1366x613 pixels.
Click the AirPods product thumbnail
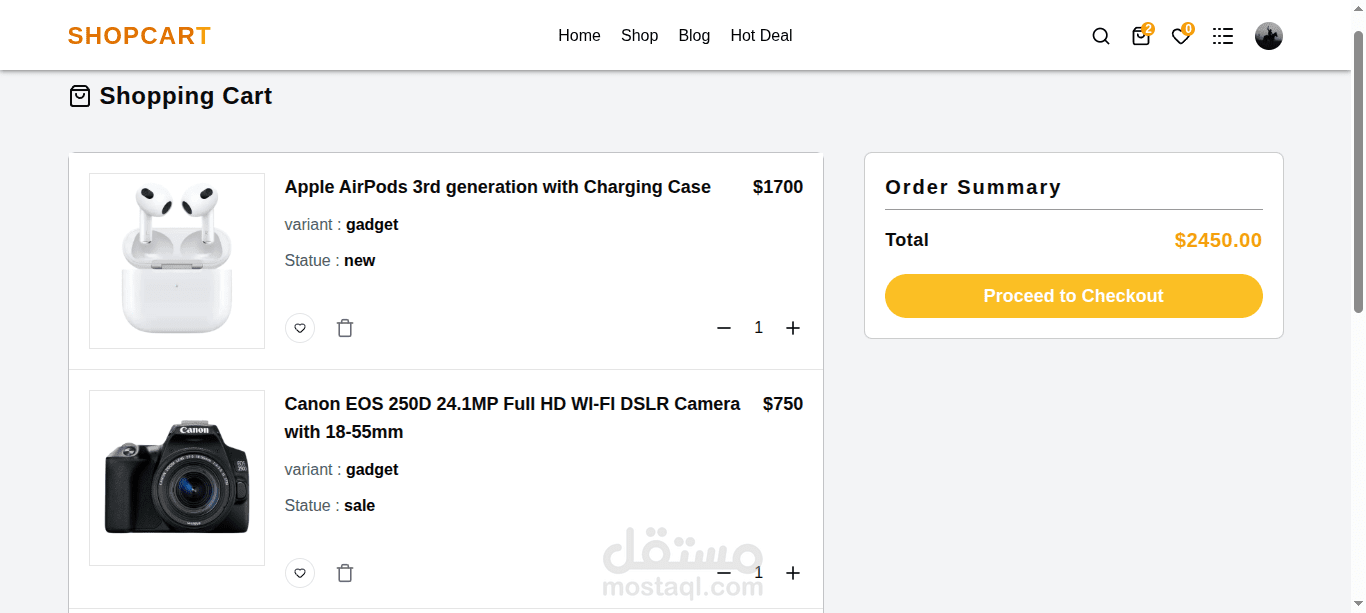pos(177,261)
